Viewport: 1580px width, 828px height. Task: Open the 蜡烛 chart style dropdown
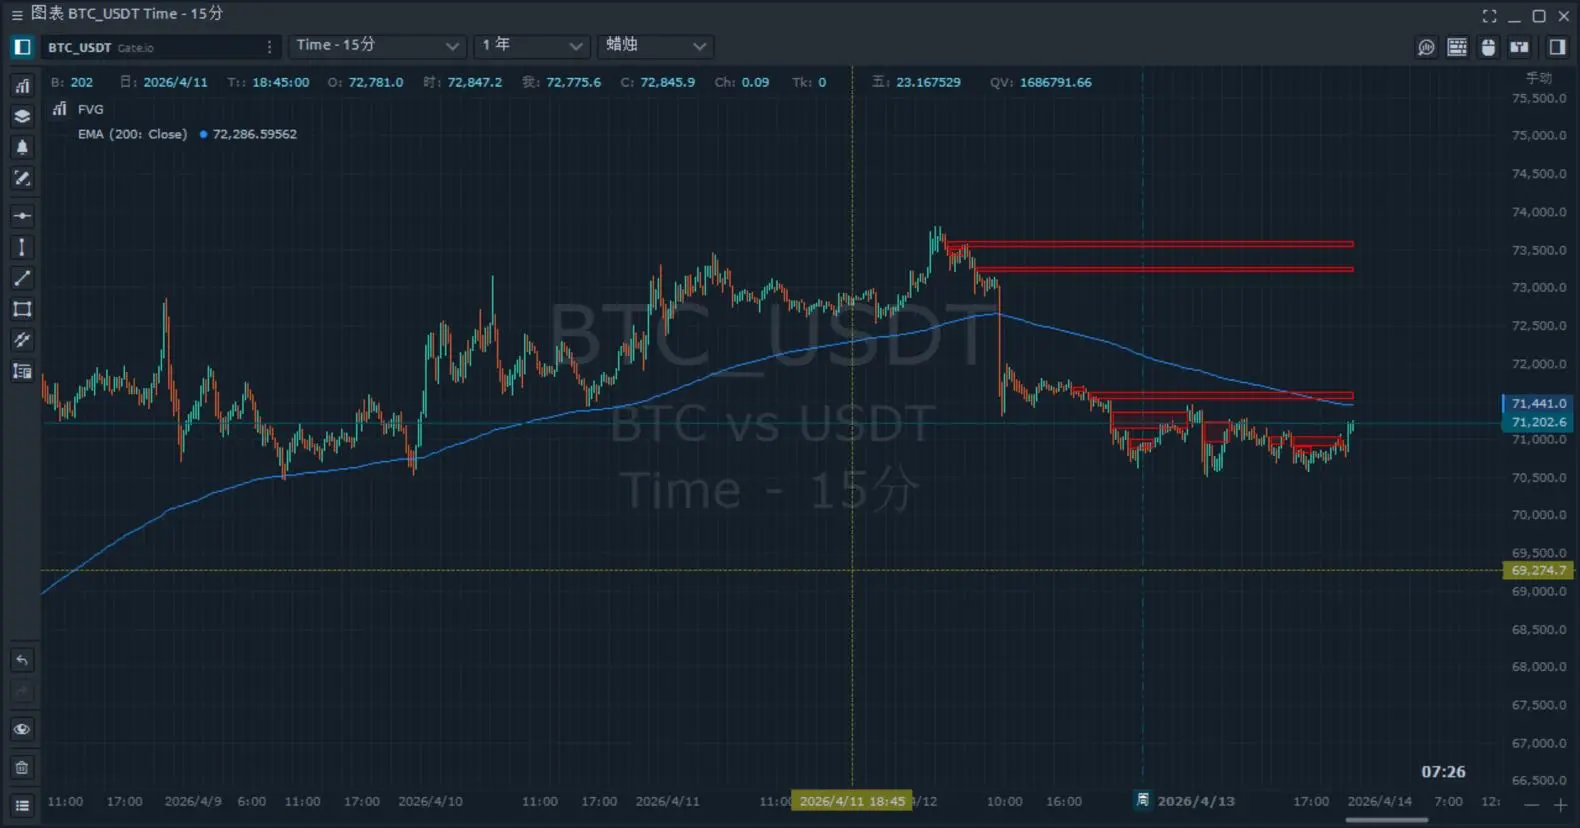(x=655, y=46)
